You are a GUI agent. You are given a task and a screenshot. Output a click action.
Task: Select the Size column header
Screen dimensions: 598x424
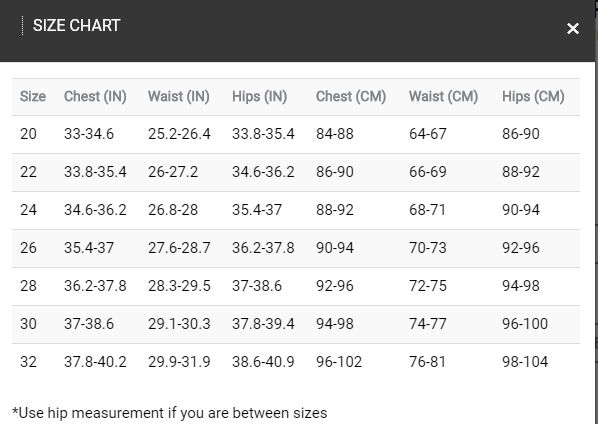(x=33, y=96)
